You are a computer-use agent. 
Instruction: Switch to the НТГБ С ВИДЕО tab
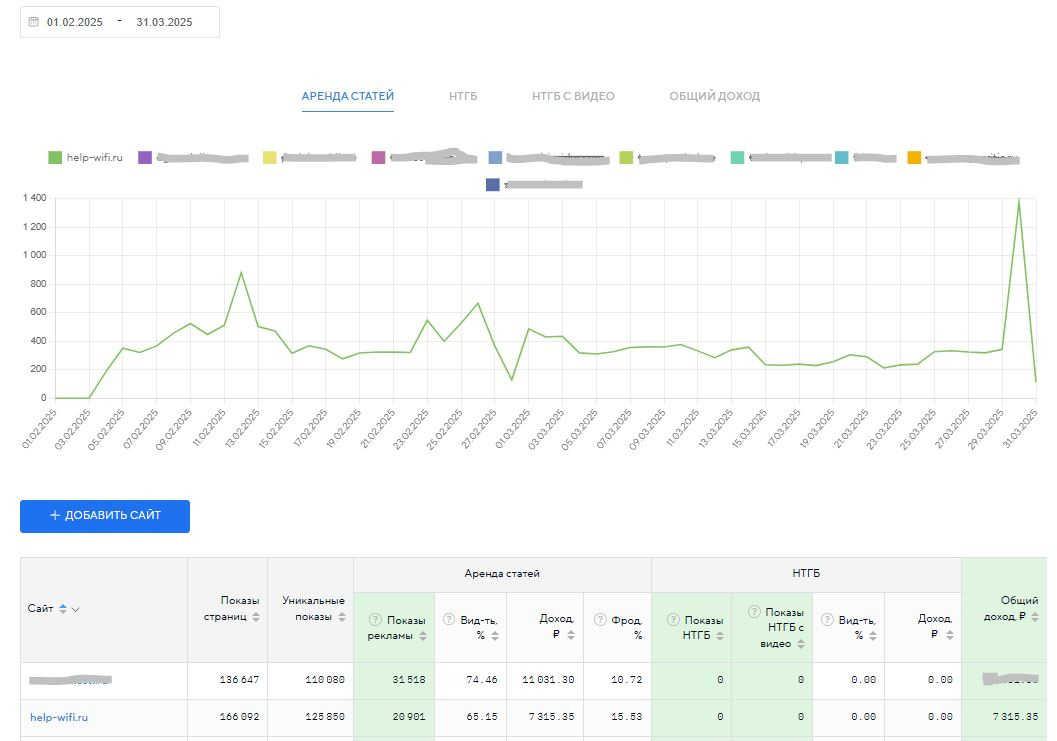(573, 96)
